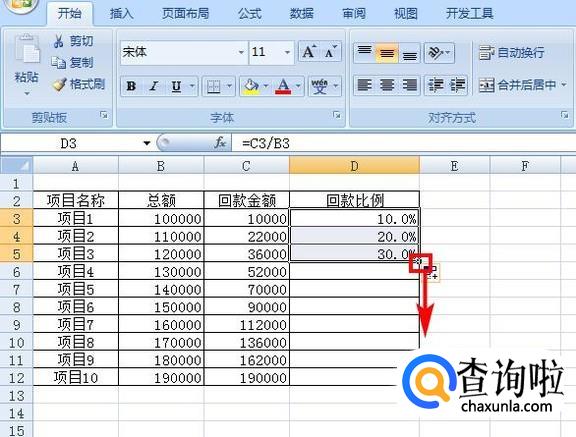Click the 自动换行 wrap text button
This screenshot has height=437, width=576.
(x=511, y=53)
